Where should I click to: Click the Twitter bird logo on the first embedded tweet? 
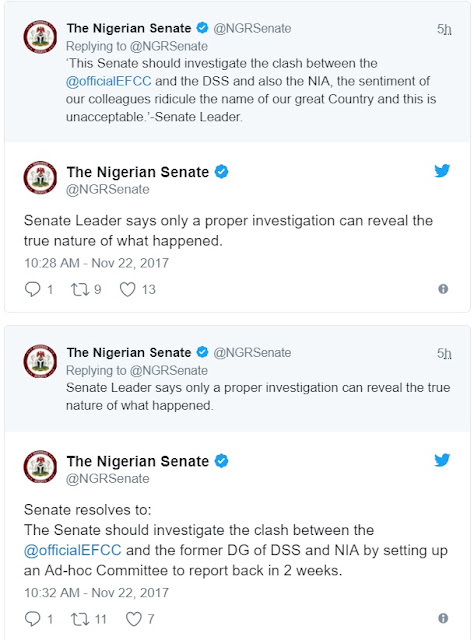pos(442,171)
